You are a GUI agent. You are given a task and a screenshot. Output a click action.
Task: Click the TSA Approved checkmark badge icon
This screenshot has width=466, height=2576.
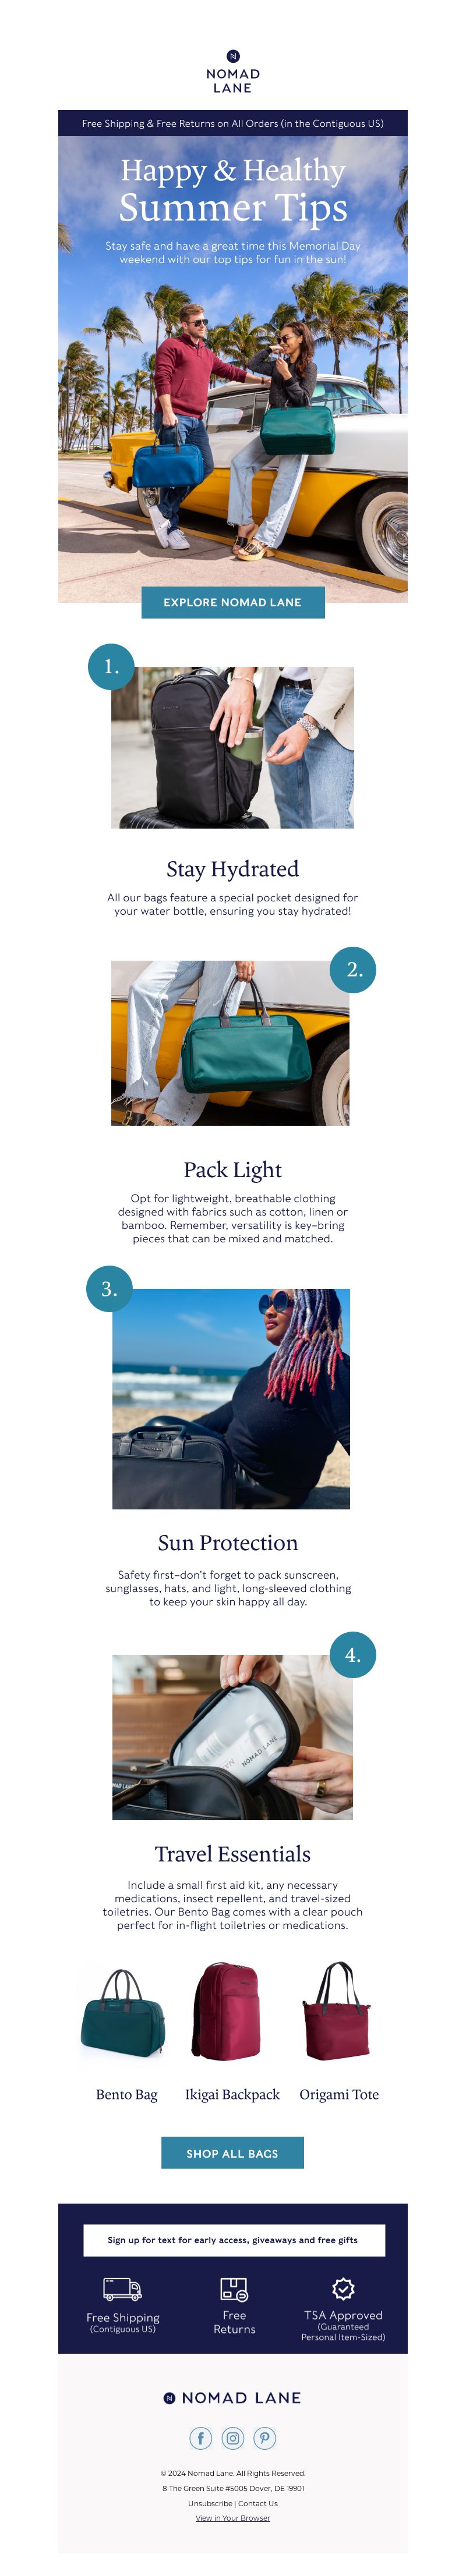tap(343, 2288)
